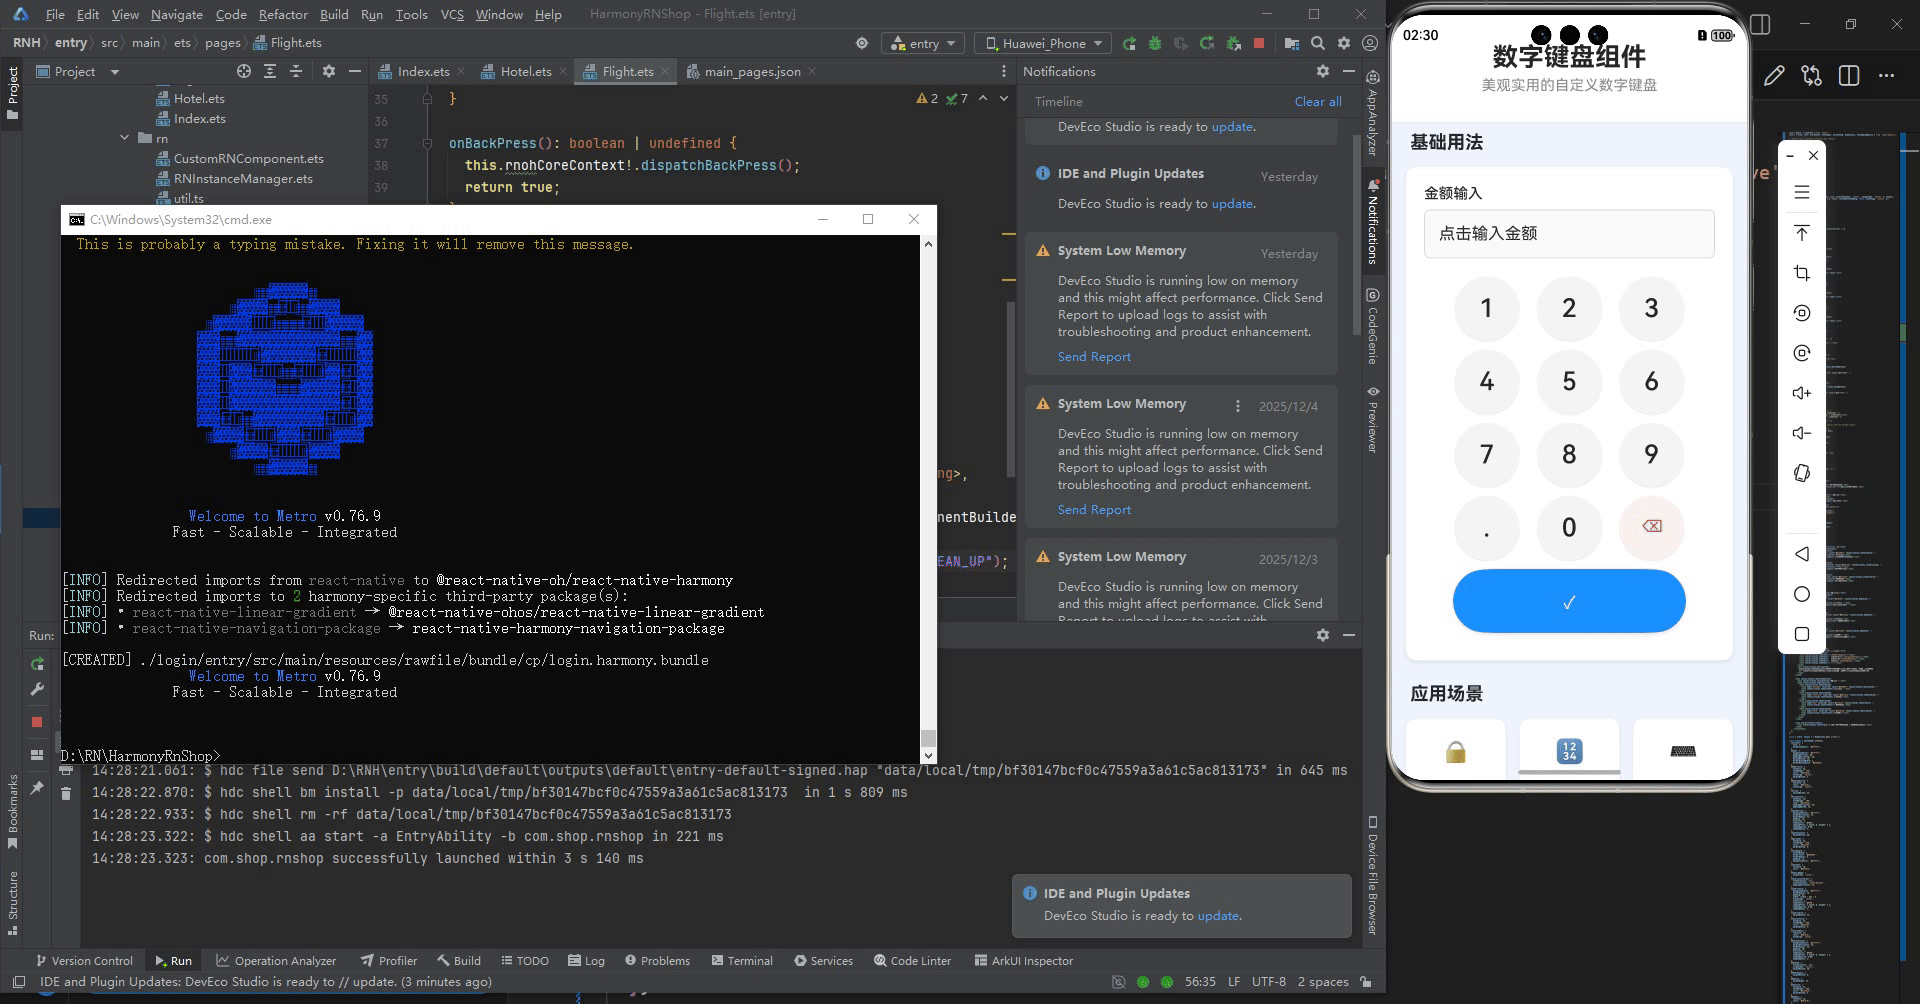The image size is (1920, 1004).
Task: Click the 2 spaces indent status entry
Action: point(1322,982)
